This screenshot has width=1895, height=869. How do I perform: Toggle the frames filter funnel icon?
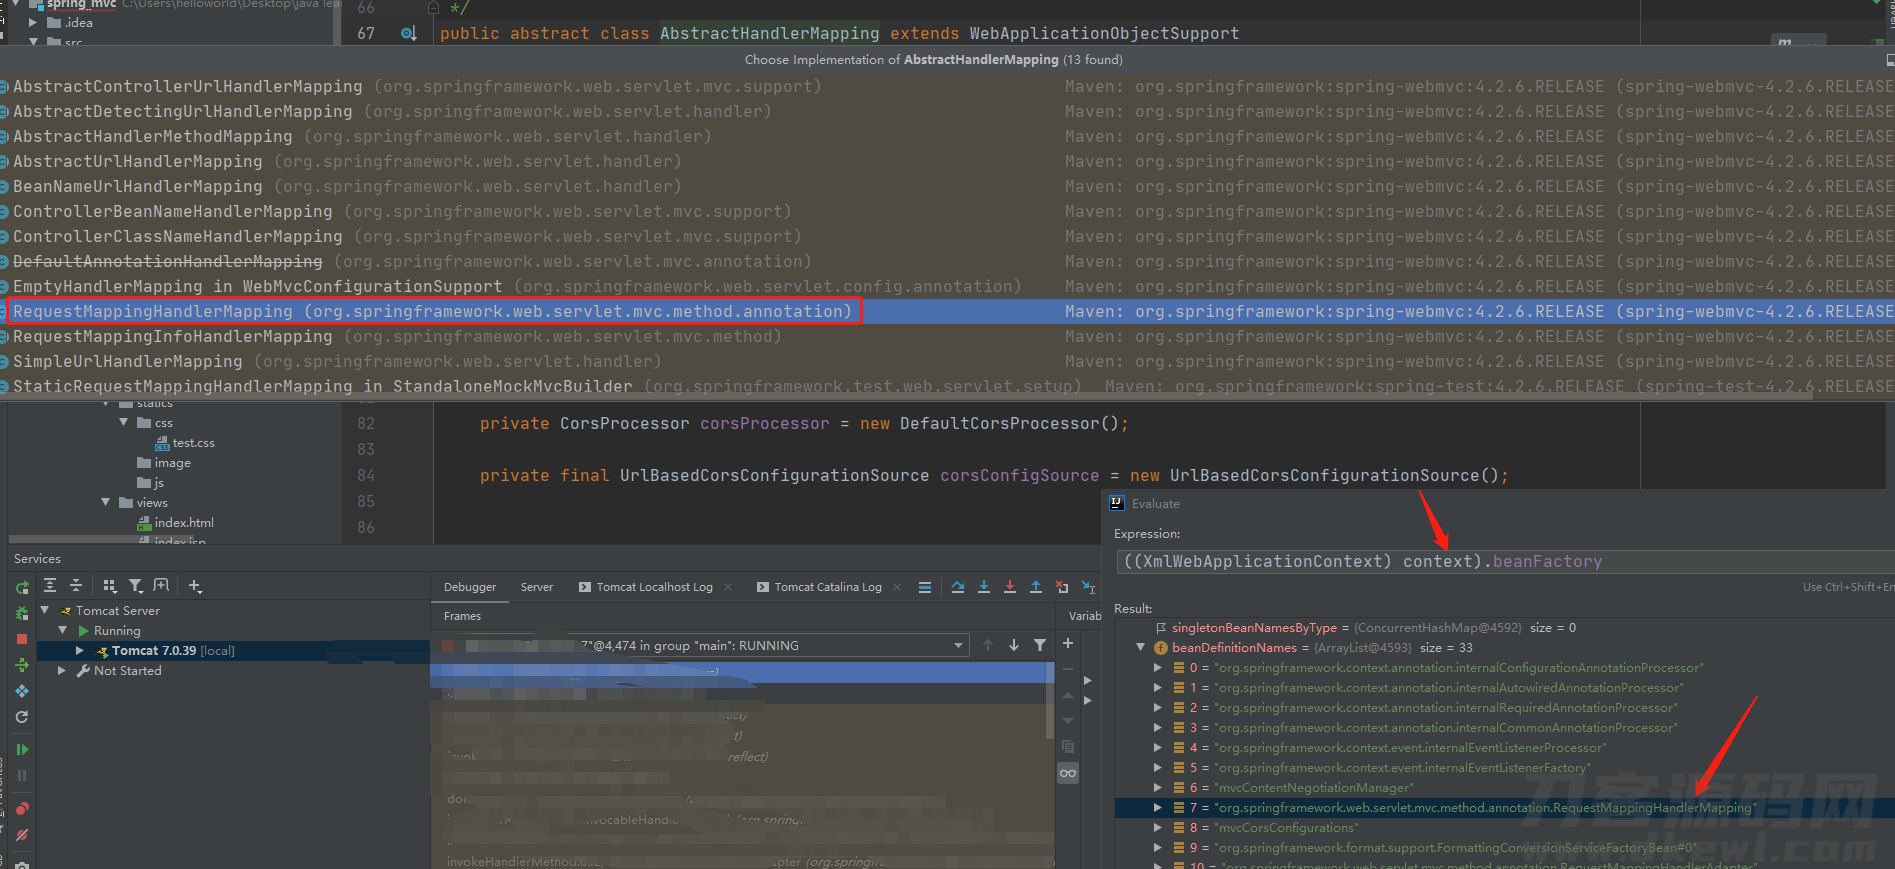tap(1040, 645)
